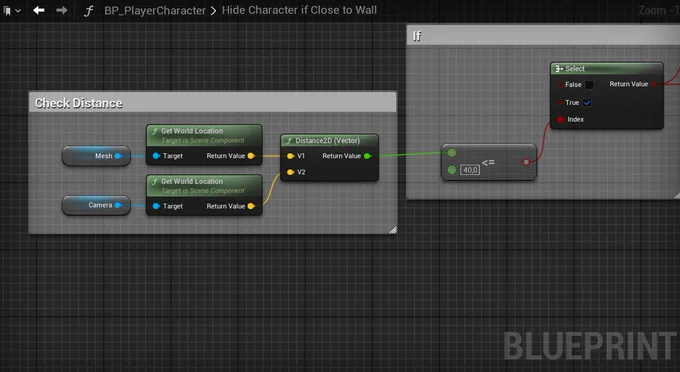
Task: Click the False input pin on Select node
Action: click(x=560, y=85)
